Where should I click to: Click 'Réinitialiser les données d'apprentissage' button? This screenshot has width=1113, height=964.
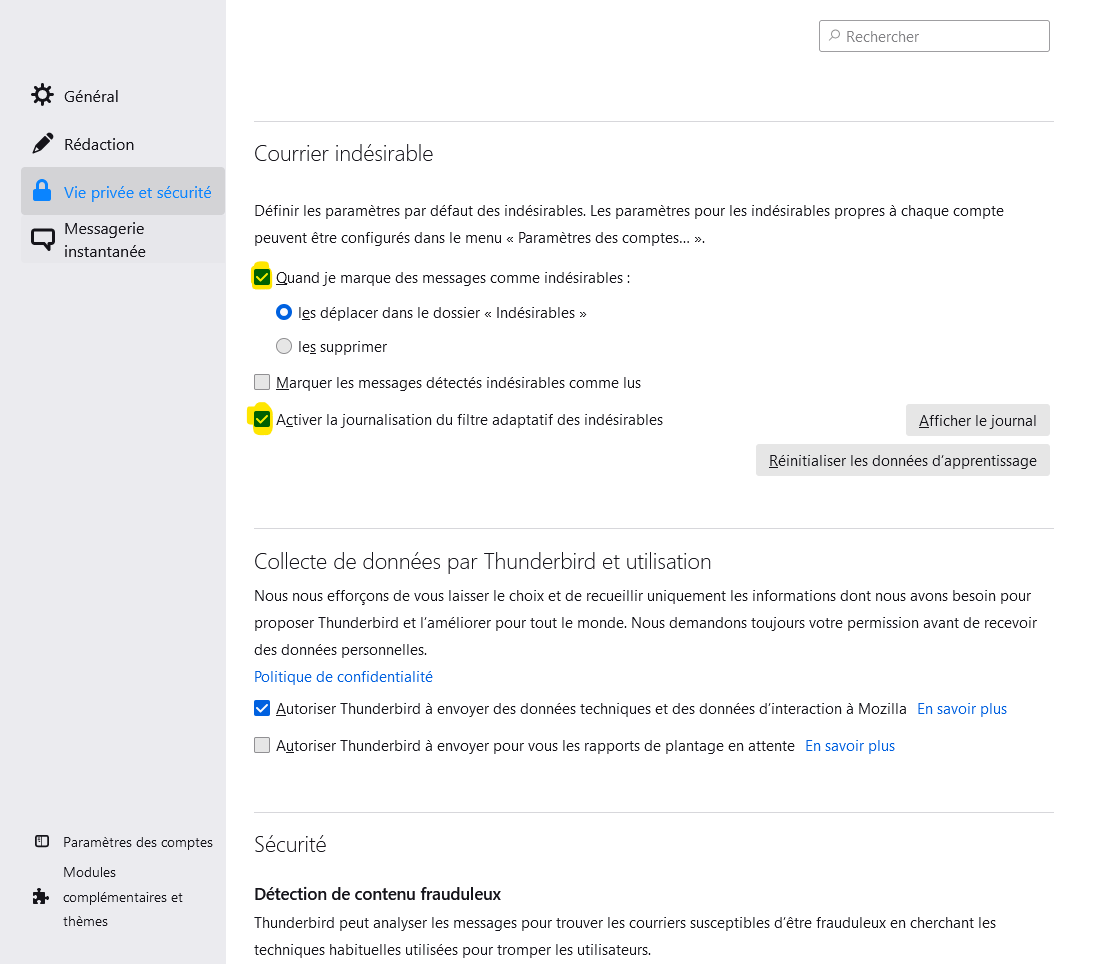click(902, 461)
